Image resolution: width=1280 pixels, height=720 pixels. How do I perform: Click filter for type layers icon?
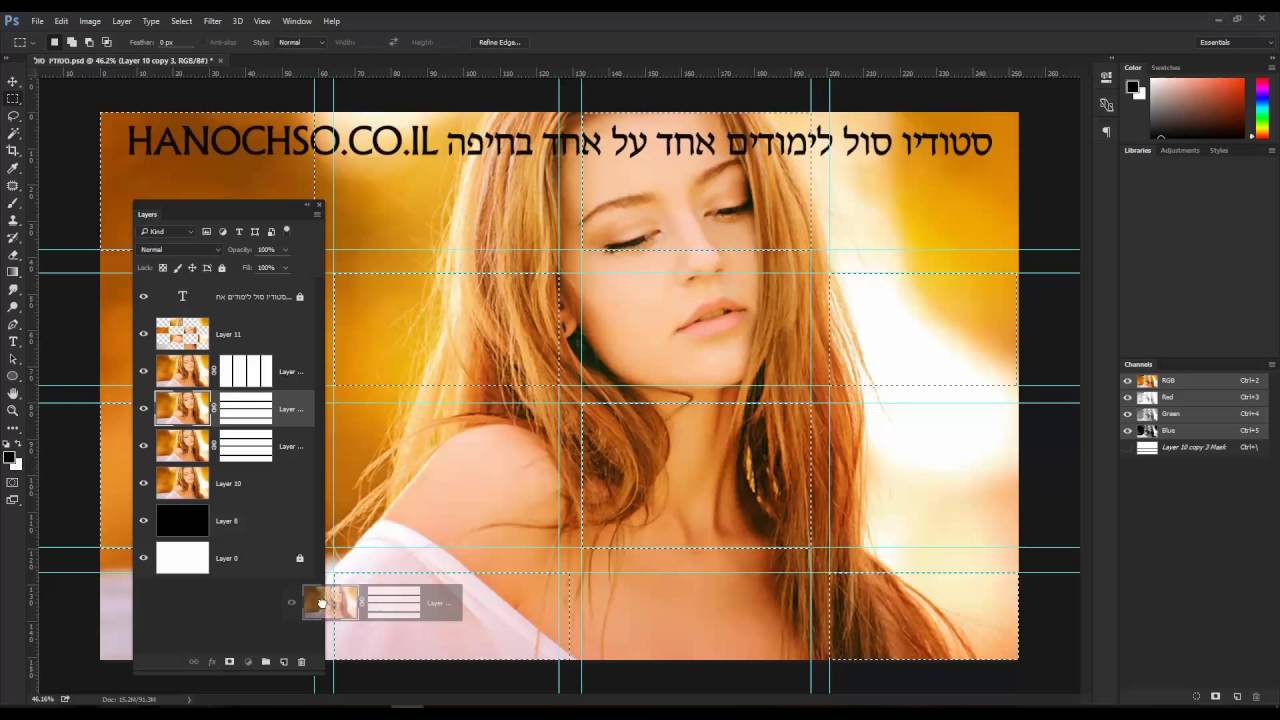pyautogui.click(x=239, y=232)
